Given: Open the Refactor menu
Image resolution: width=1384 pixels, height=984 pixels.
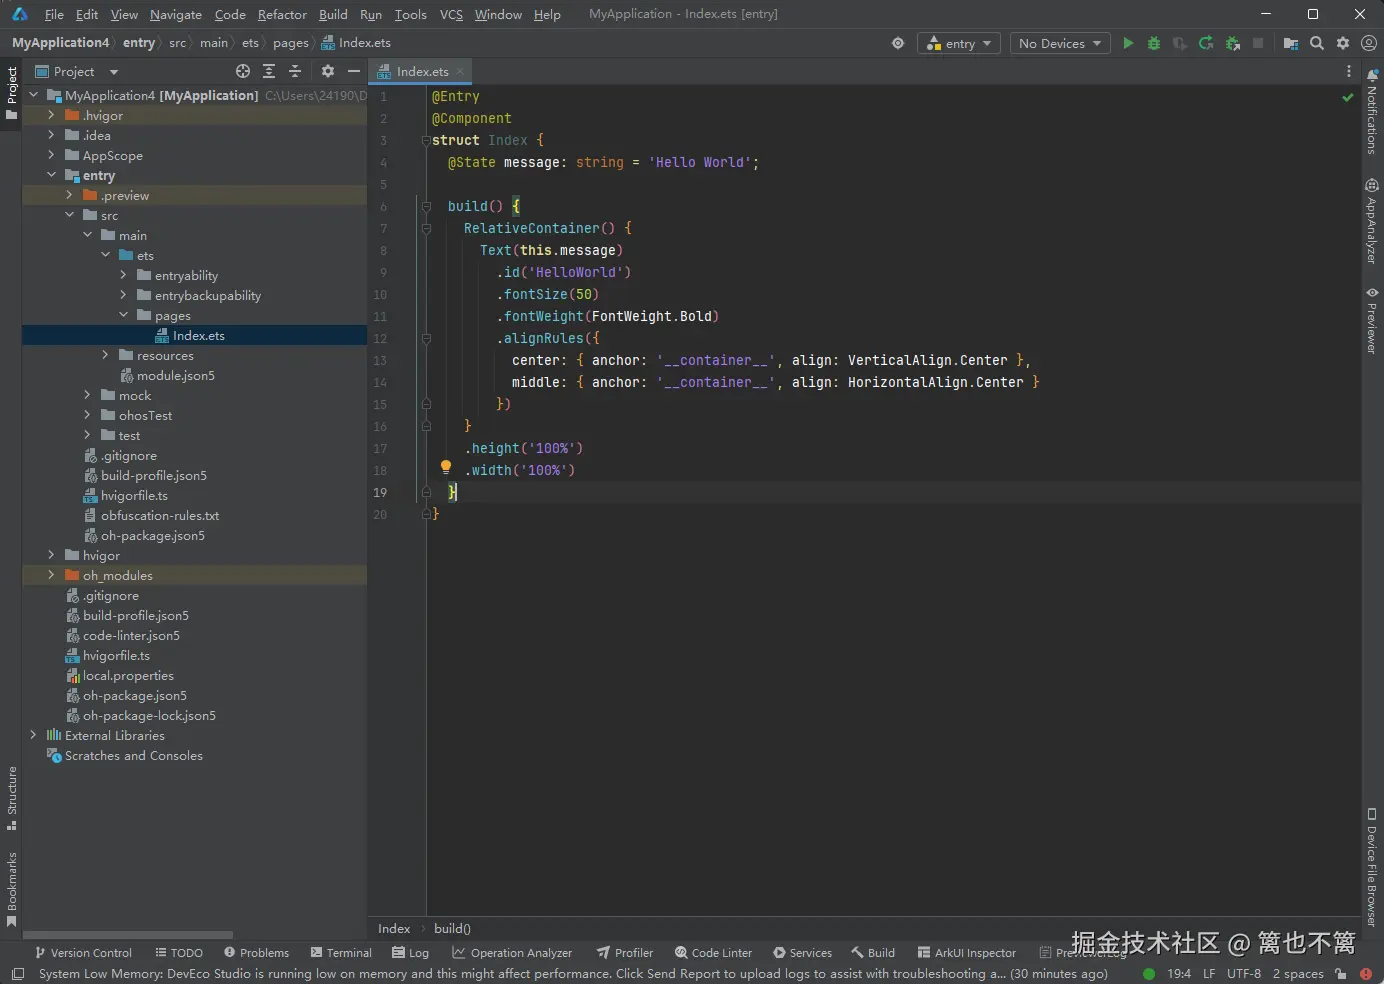Looking at the screenshot, I should coord(282,14).
